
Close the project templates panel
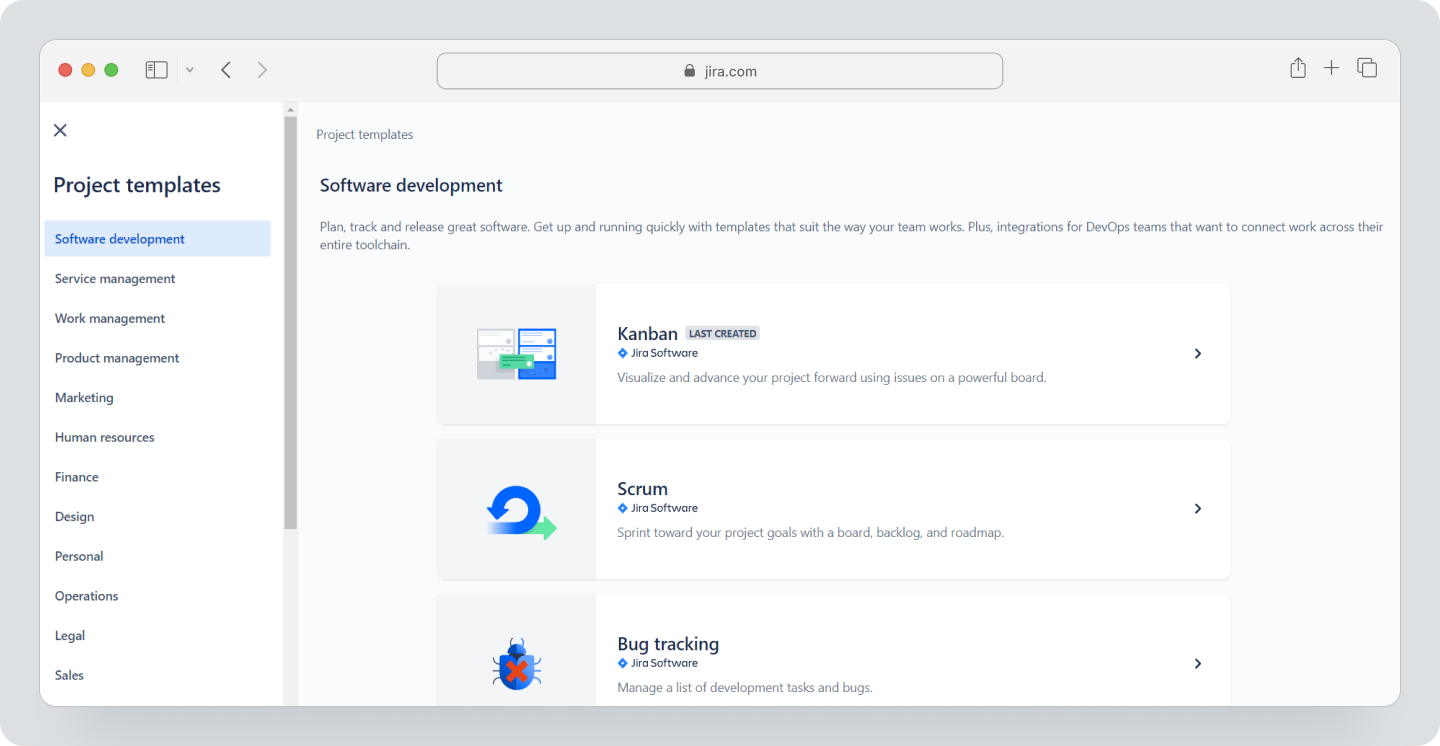point(60,130)
